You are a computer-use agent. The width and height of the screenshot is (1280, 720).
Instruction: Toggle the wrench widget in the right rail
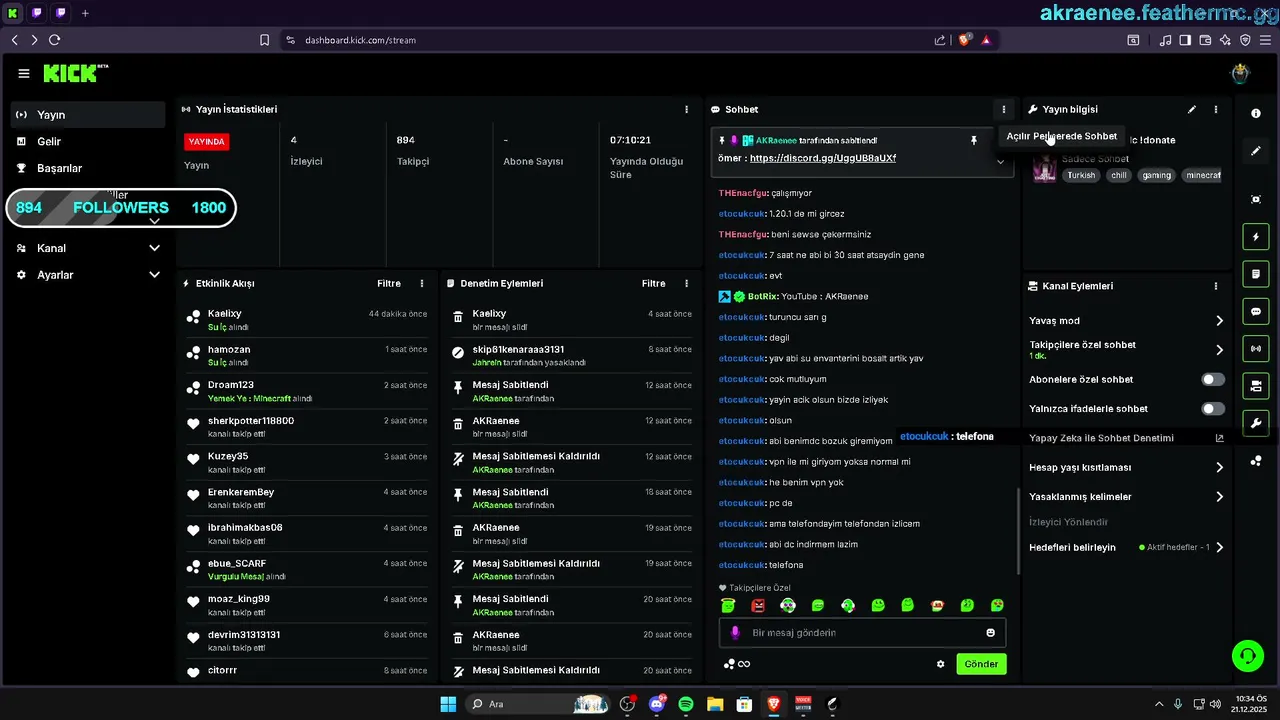[x=1256, y=423]
